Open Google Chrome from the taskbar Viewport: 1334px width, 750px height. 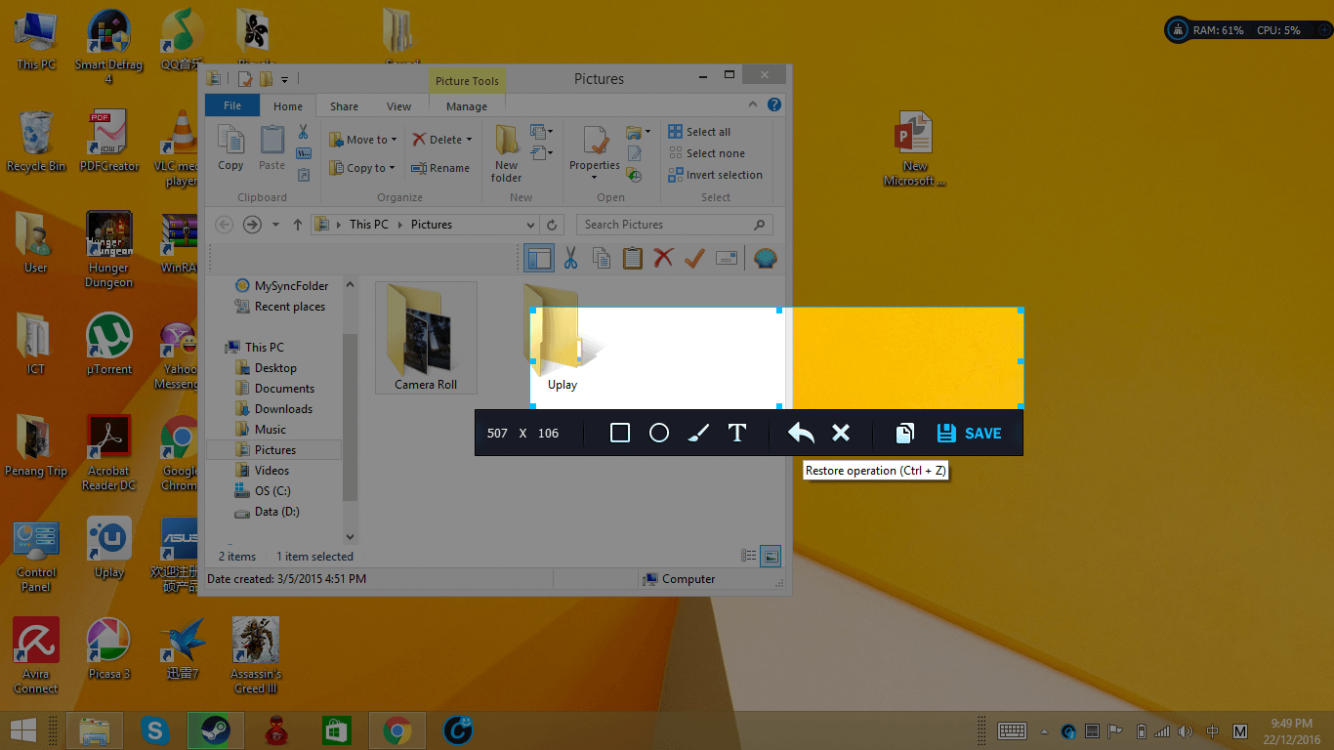pyautogui.click(x=397, y=731)
